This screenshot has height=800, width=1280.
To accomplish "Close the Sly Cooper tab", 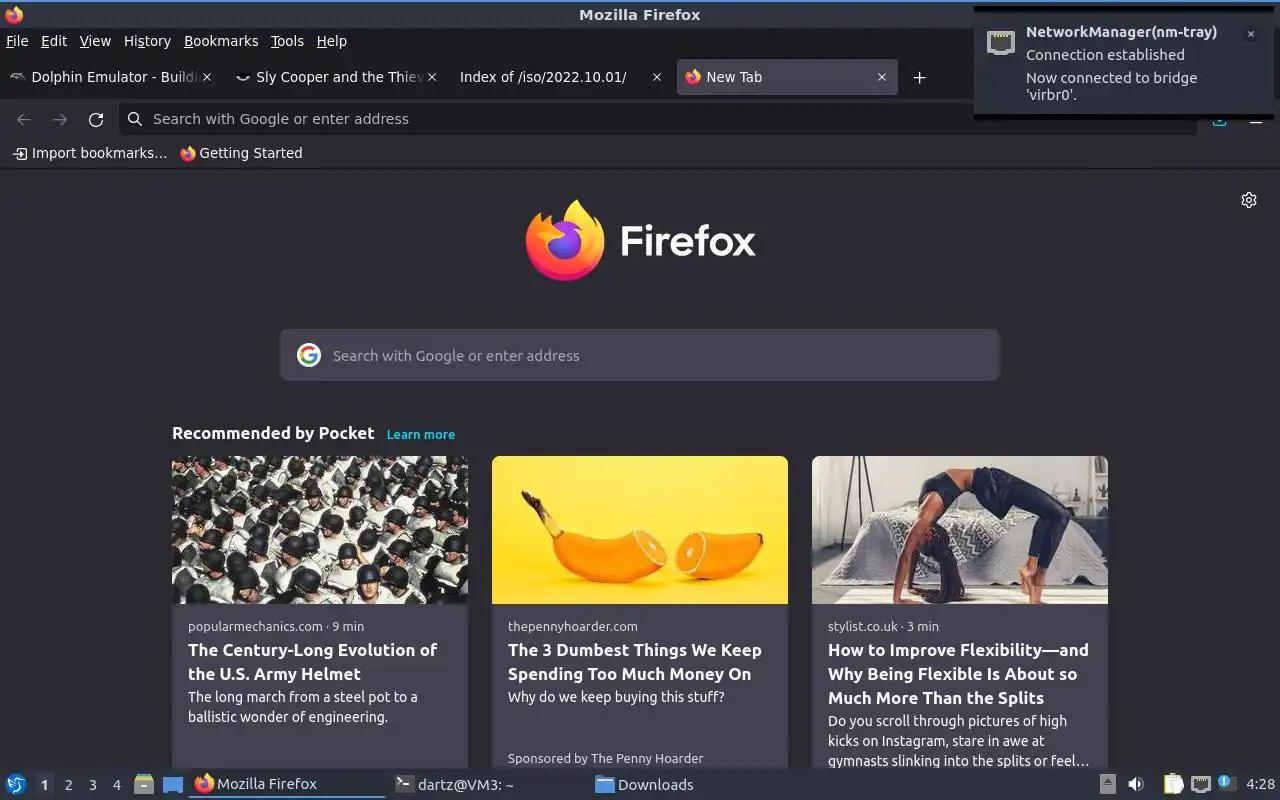I will (x=432, y=77).
